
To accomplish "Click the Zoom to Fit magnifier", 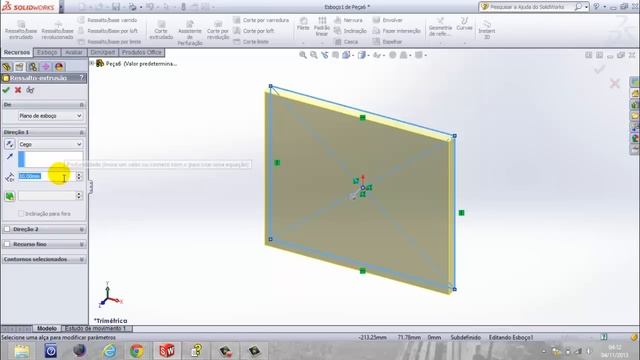I will 303,55.
